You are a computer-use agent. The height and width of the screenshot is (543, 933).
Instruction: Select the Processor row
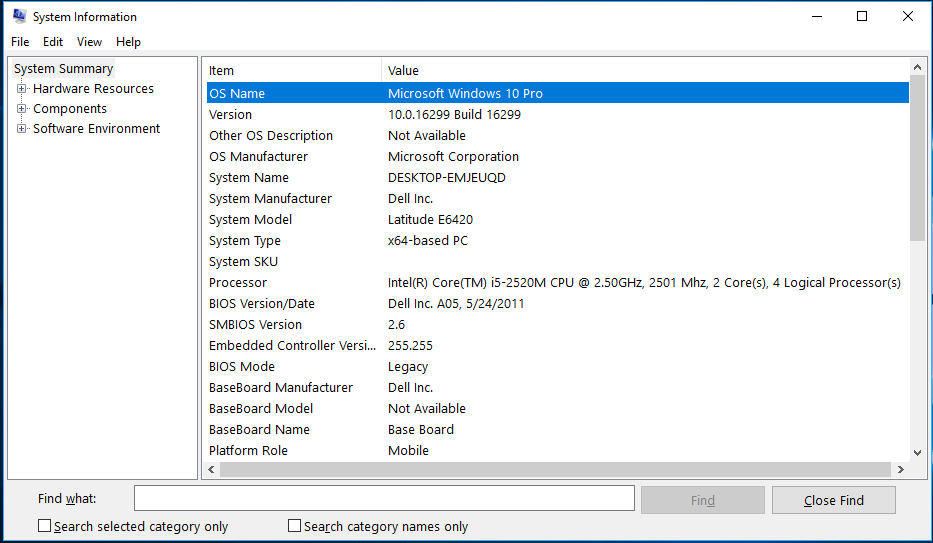pyautogui.click(x=558, y=283)
